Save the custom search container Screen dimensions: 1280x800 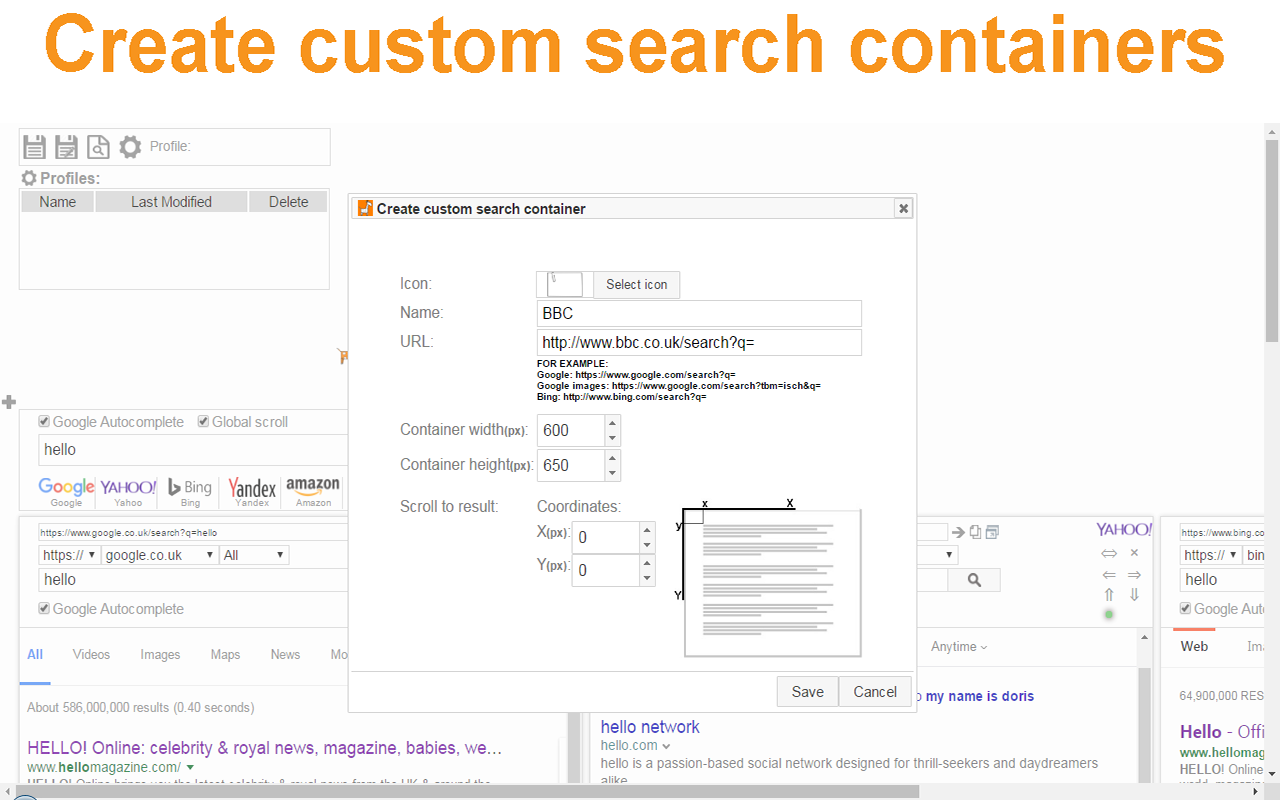(807, 691)
